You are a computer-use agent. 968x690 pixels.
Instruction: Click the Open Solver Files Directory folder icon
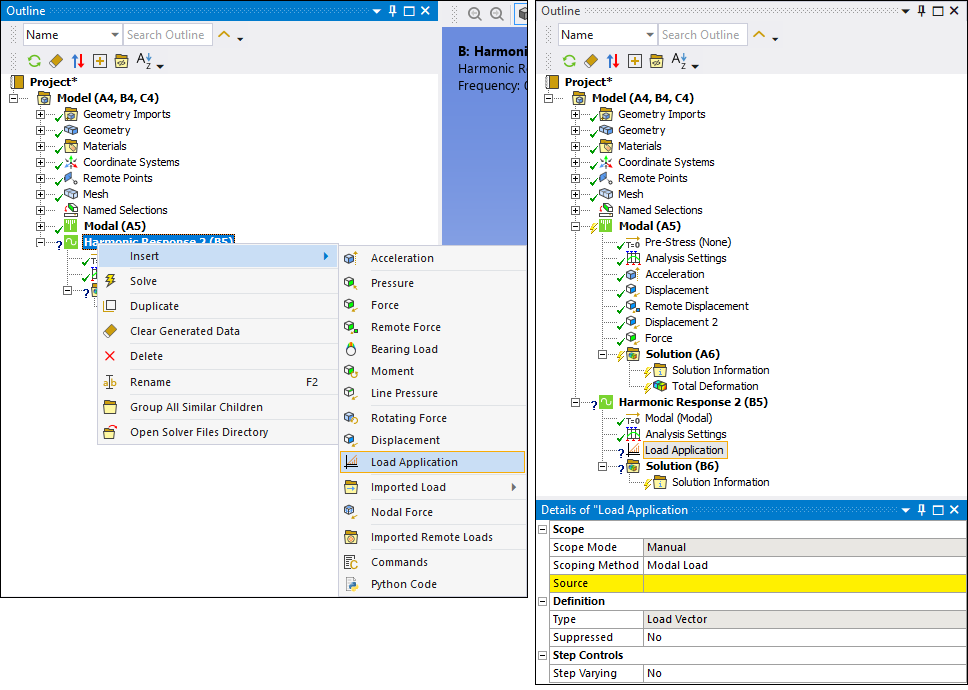[x=110, y=432]
